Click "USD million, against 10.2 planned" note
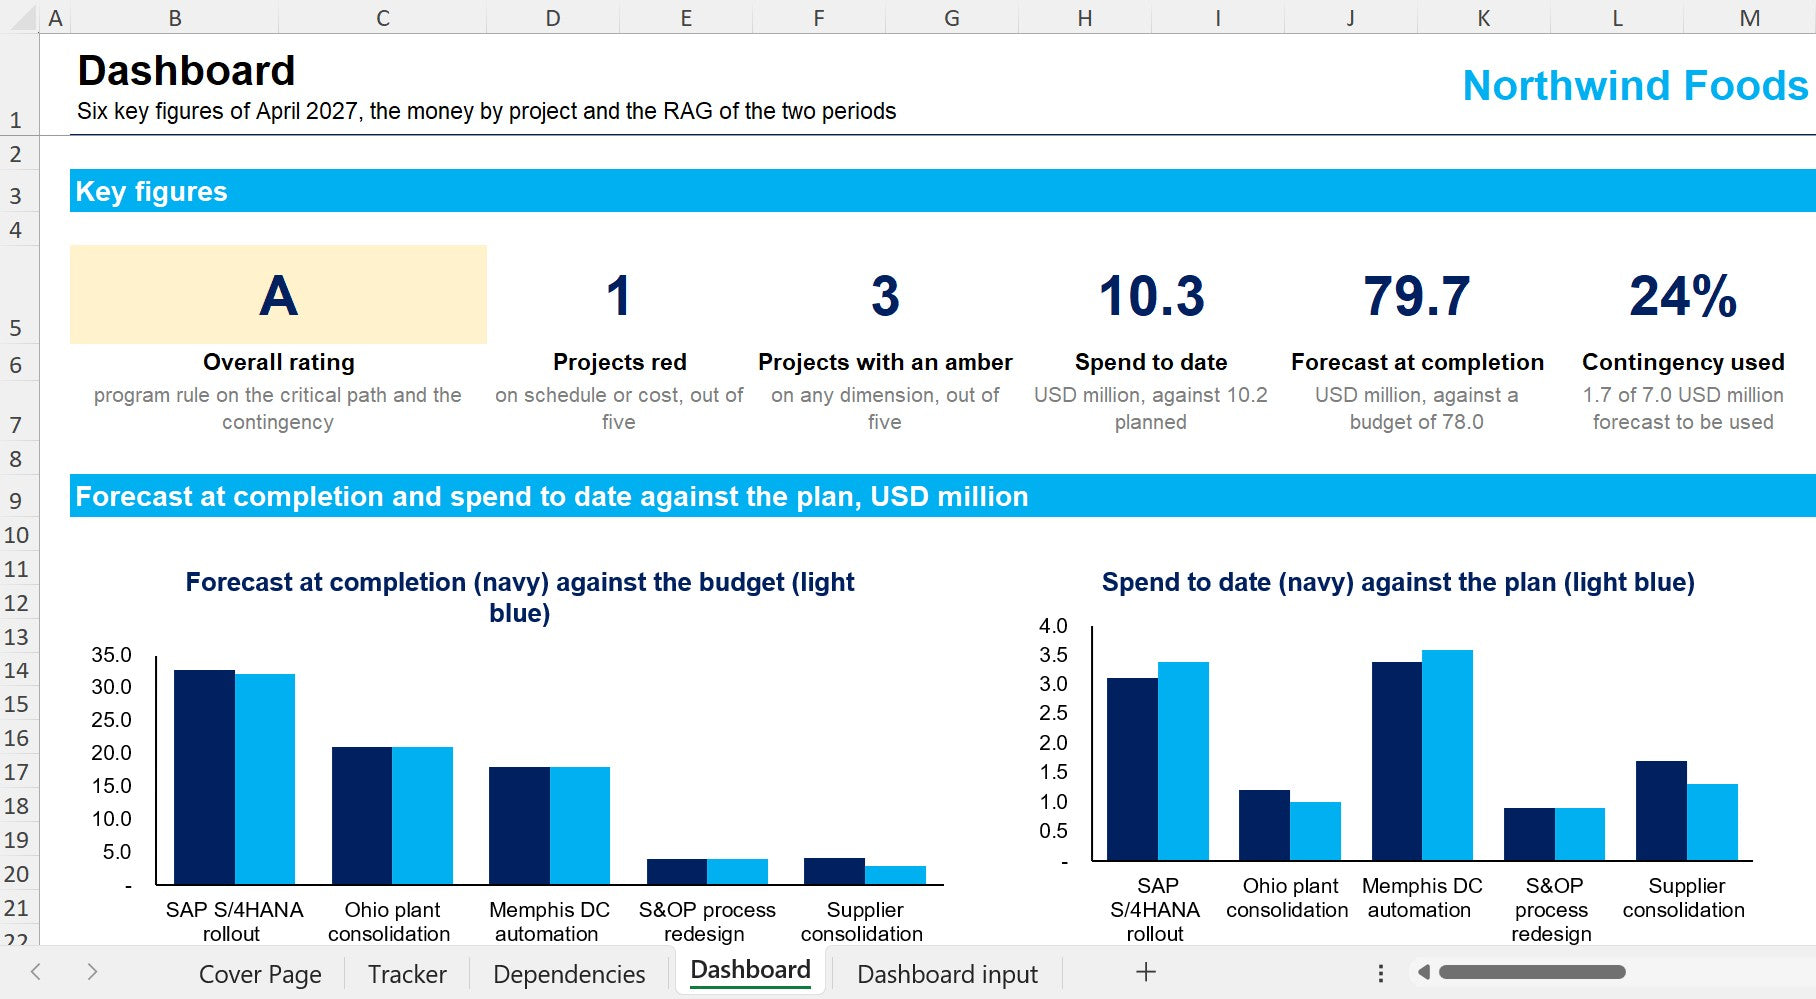The height and width of the screenshot is (999, 1816). click(x=1151, y=408)
